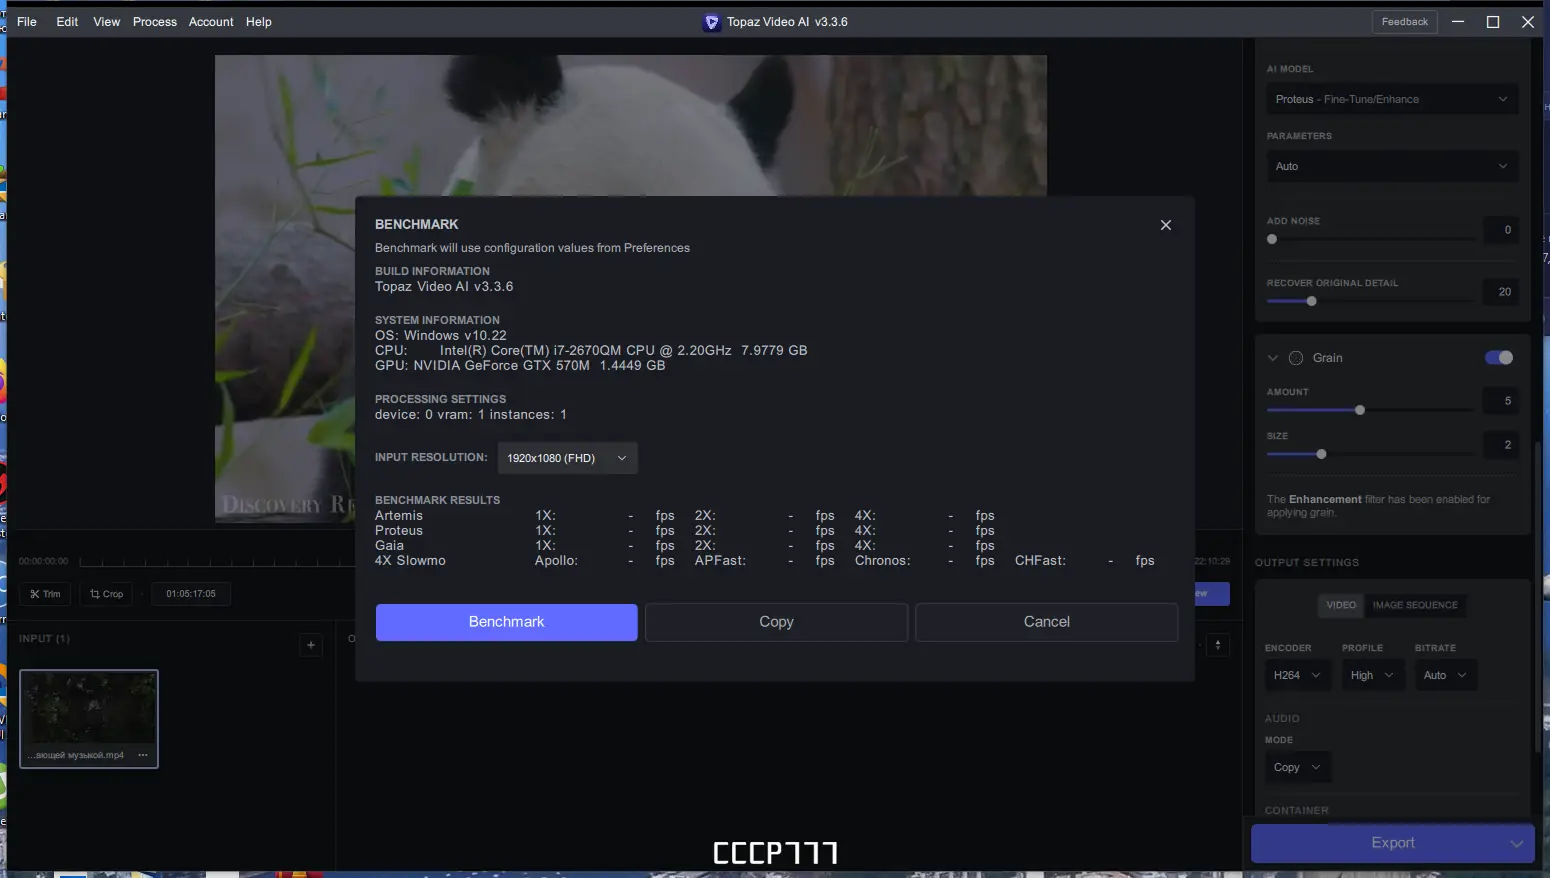
Task: Expand the Parameters Auto dropdown
Action: tap(1392, 166)
